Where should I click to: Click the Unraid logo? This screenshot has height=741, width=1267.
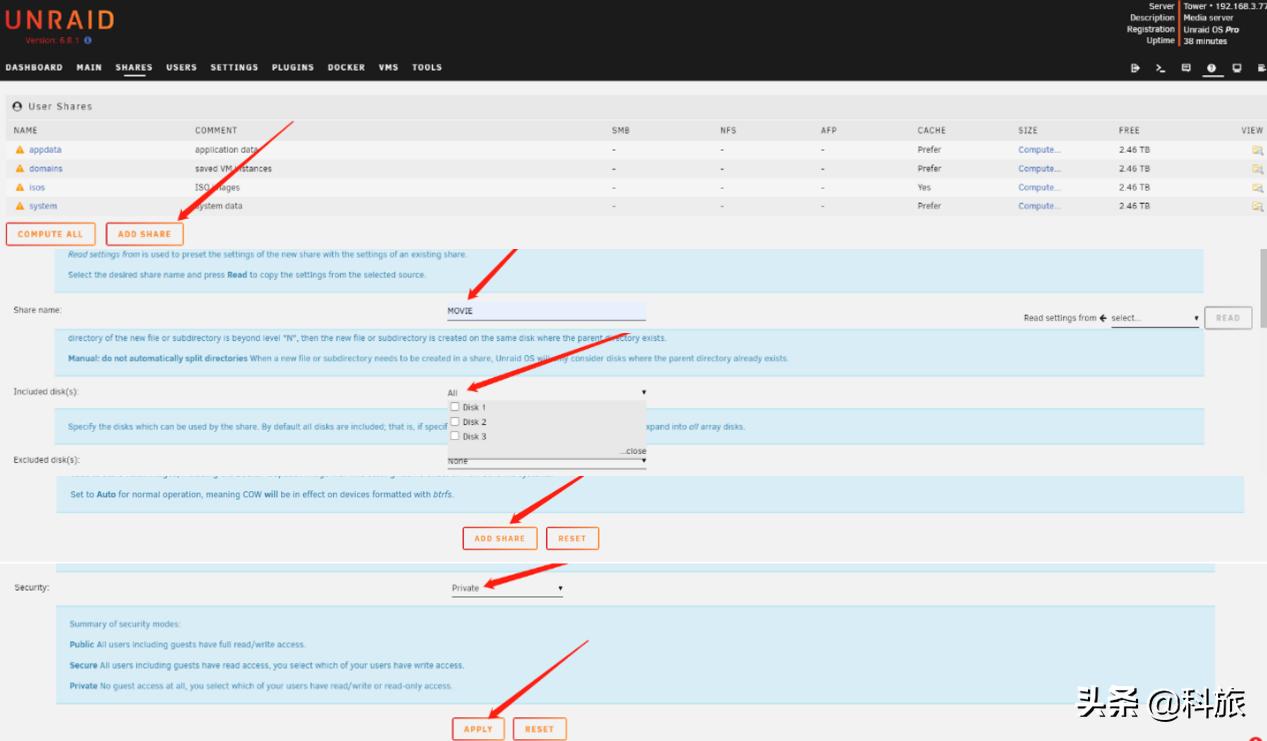click(59, 20)
